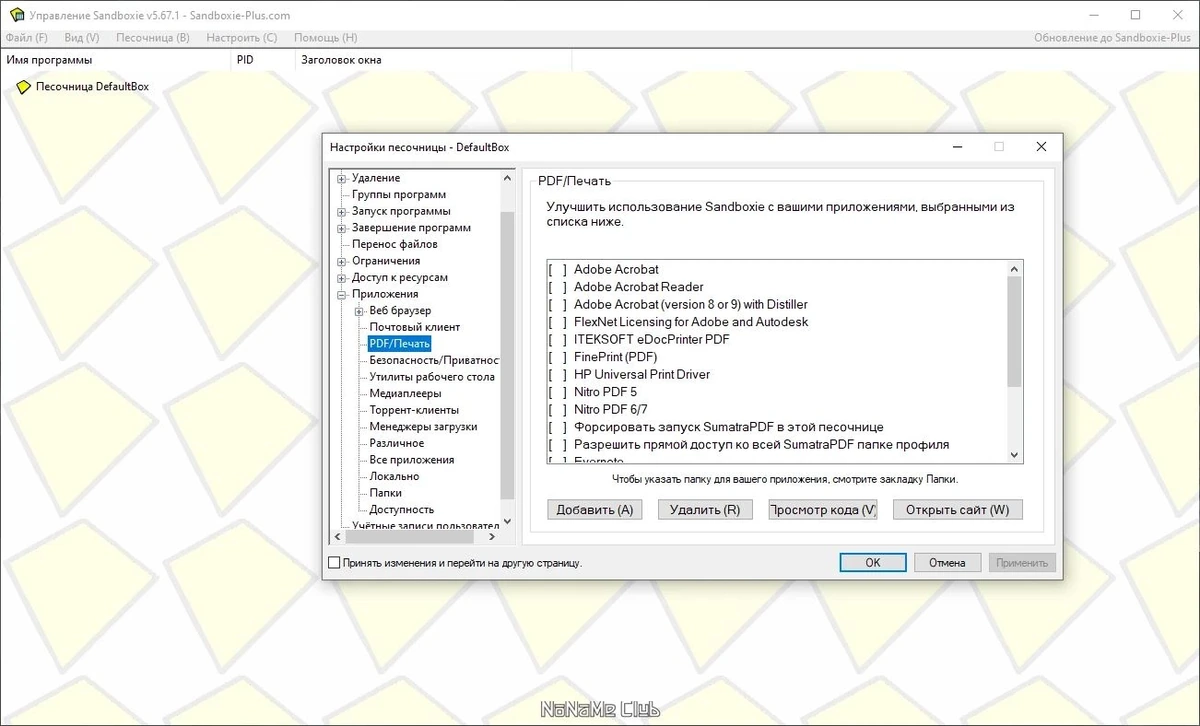The width and height of the screenshot is (1200, 726).
Task: Open the Файл (F) menu
Action: click(27, 38)
